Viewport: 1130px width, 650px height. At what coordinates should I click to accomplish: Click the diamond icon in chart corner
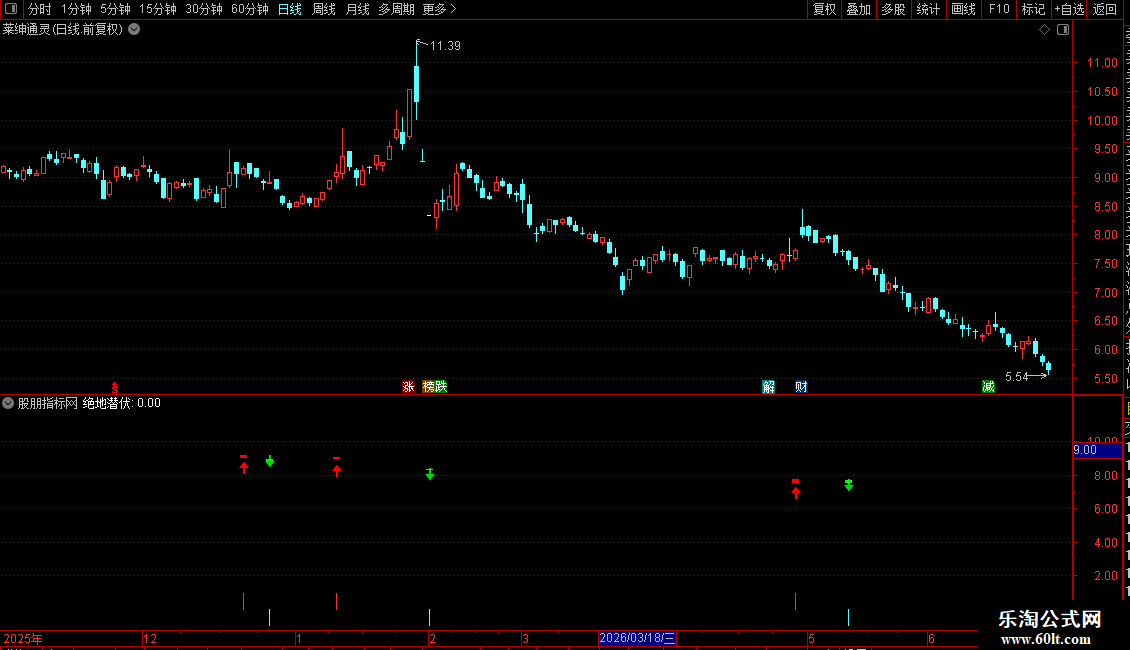[x=1044, y=30]
